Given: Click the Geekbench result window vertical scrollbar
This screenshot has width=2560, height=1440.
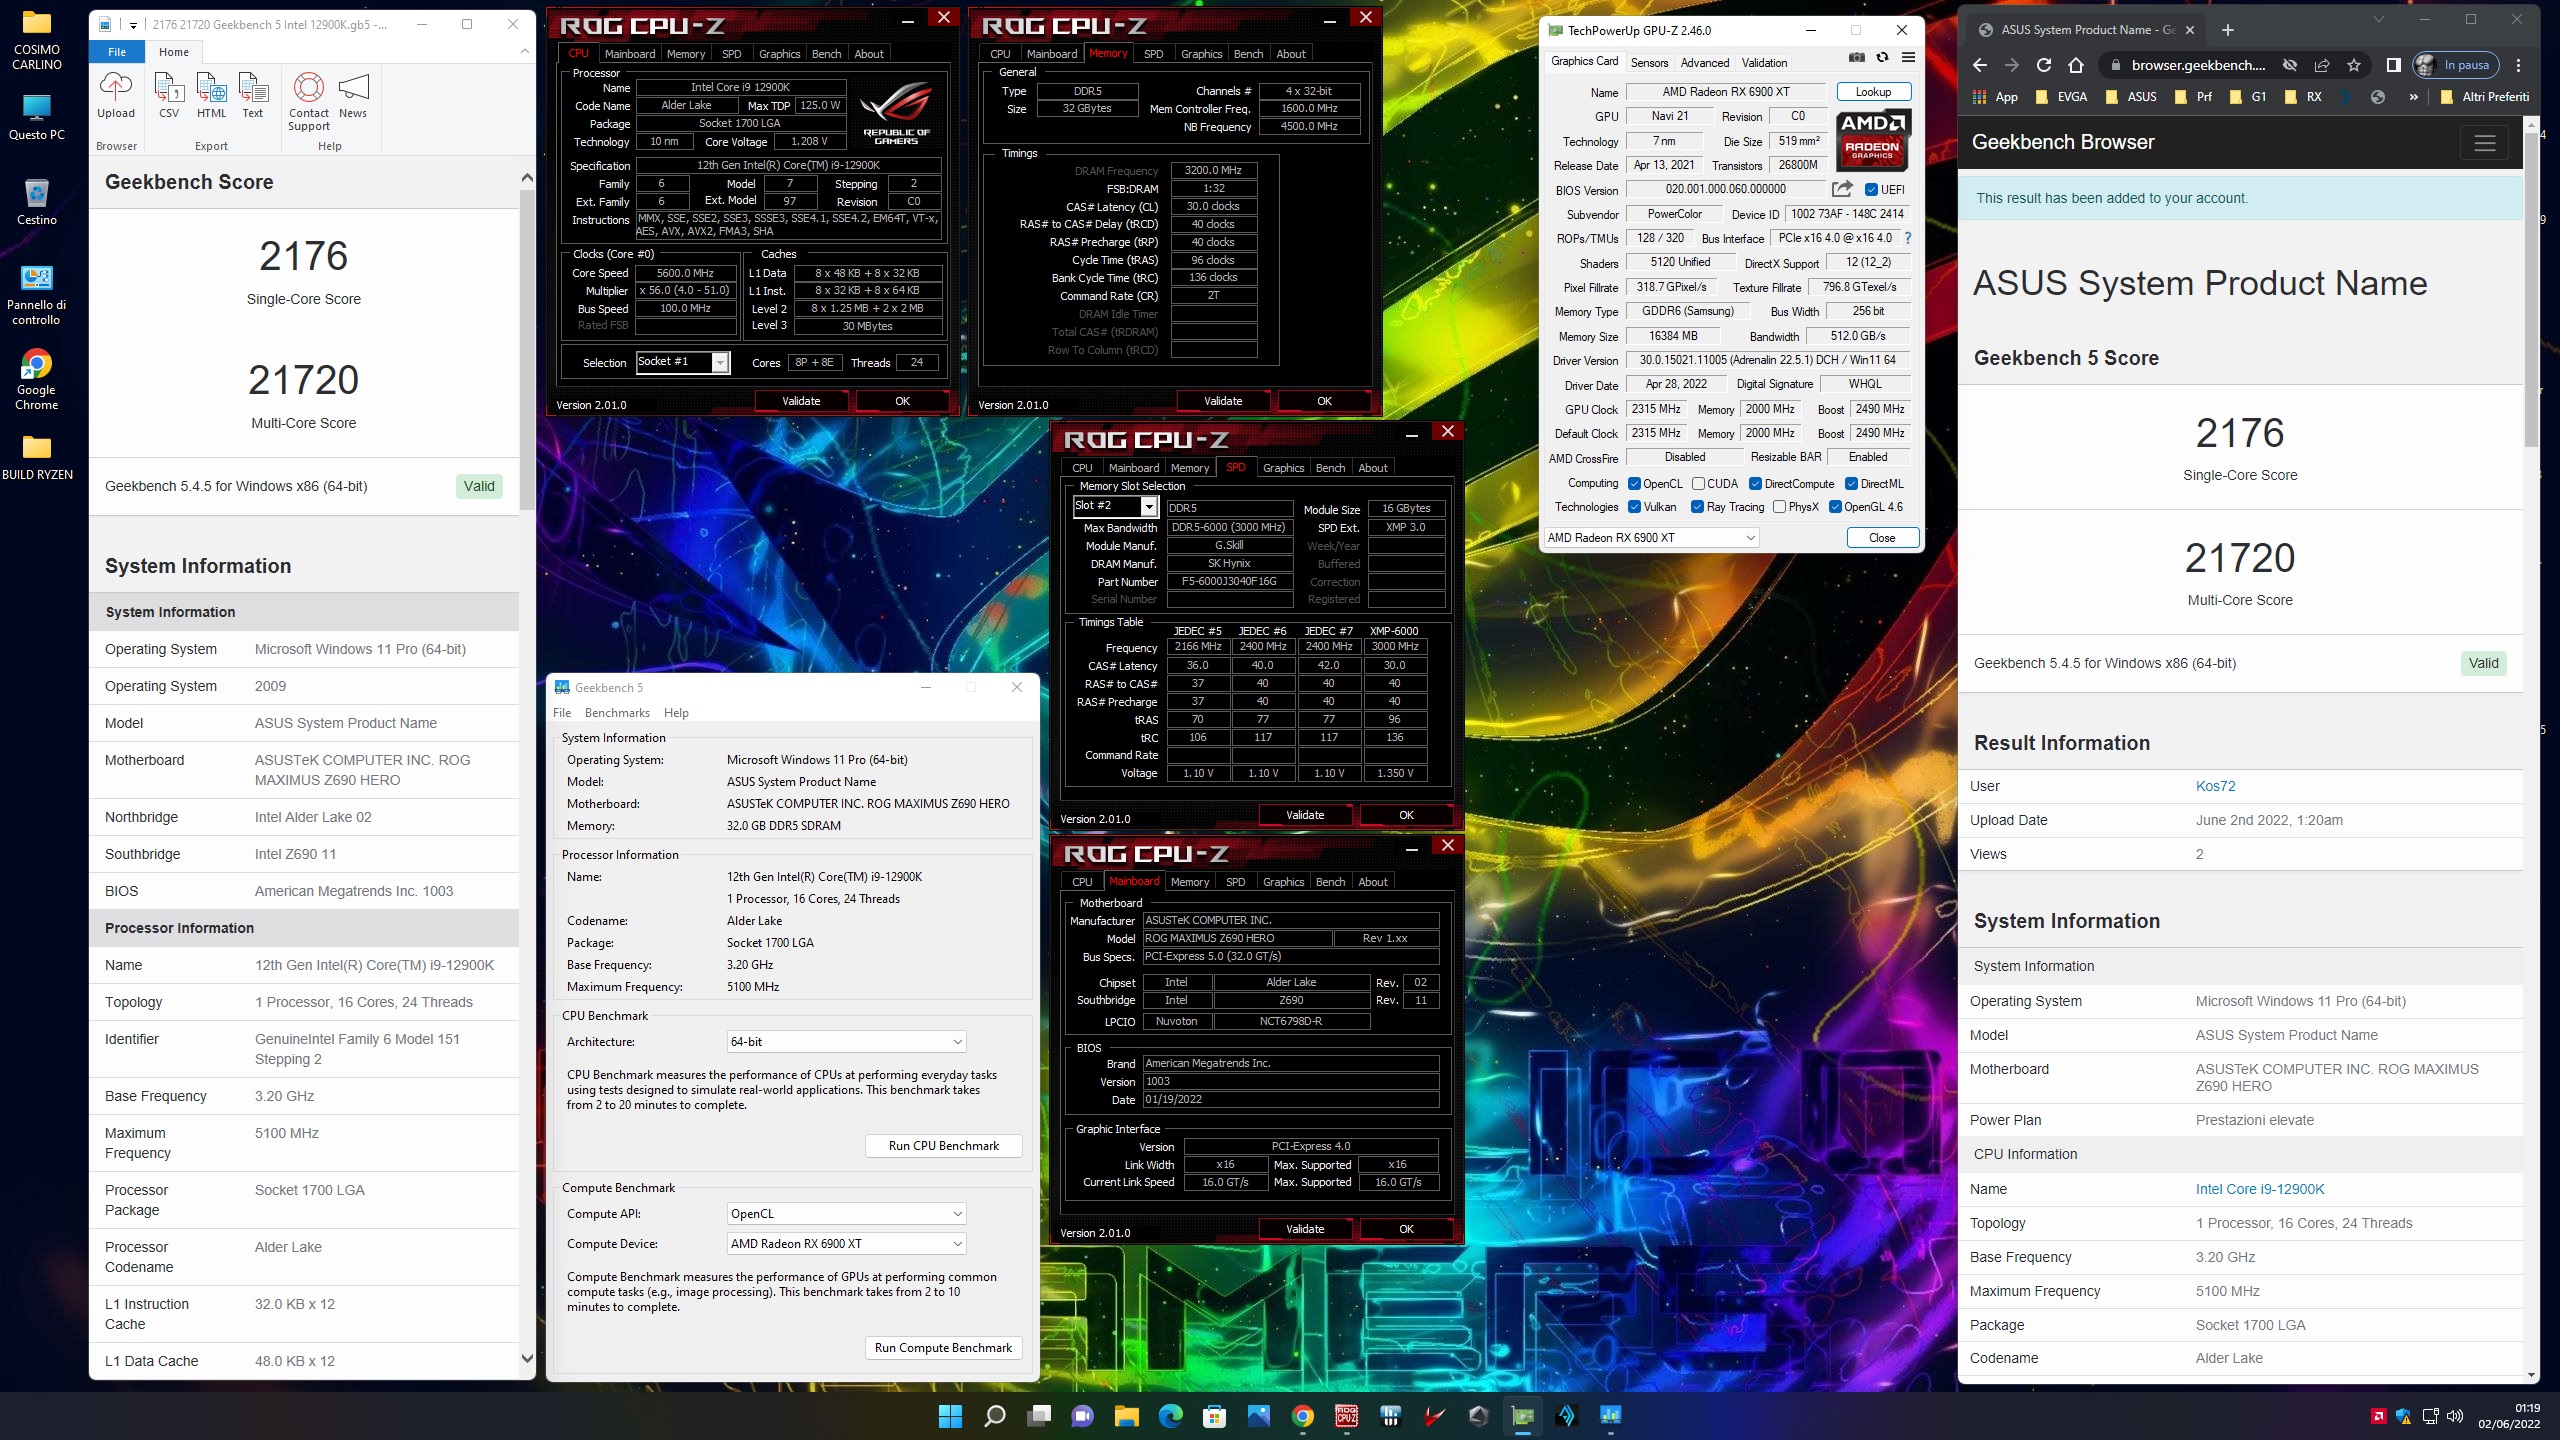Looking at the screenshot, I should point(527,350).
